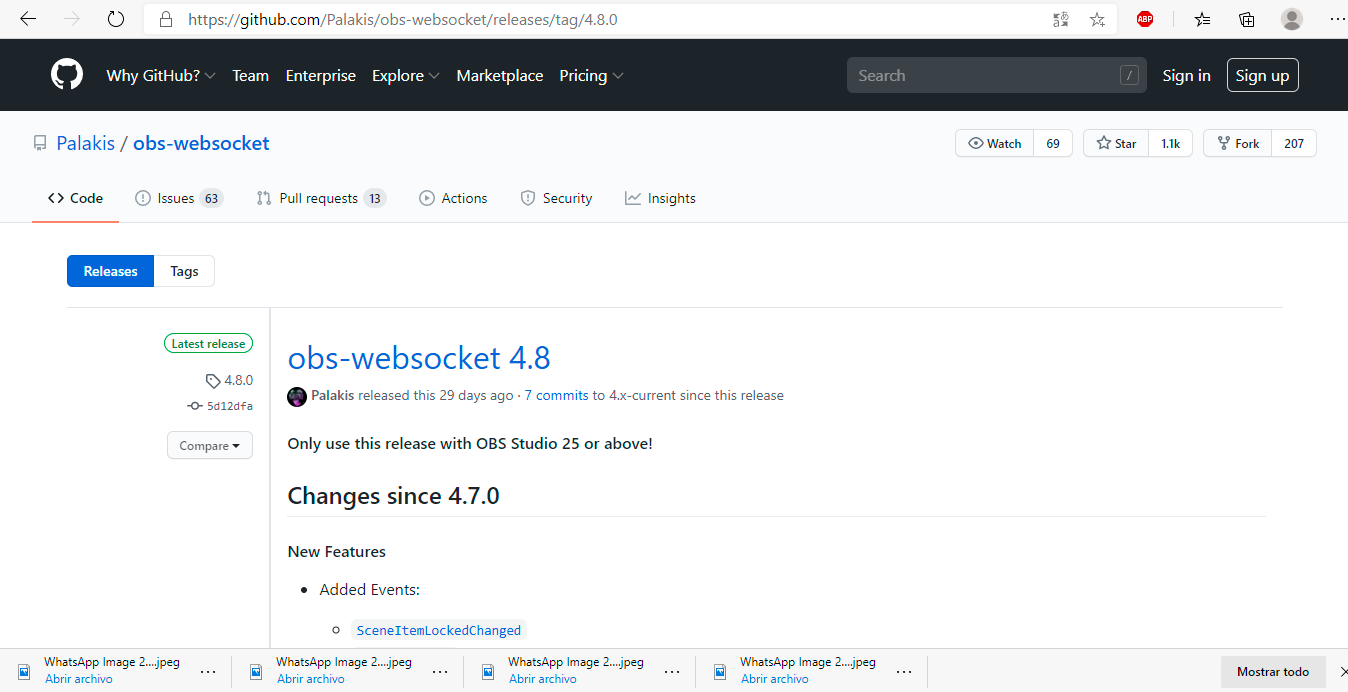Open the Pull requests tab
The height and width of the screenshot is (692, 1348).
tap(320, 198)
